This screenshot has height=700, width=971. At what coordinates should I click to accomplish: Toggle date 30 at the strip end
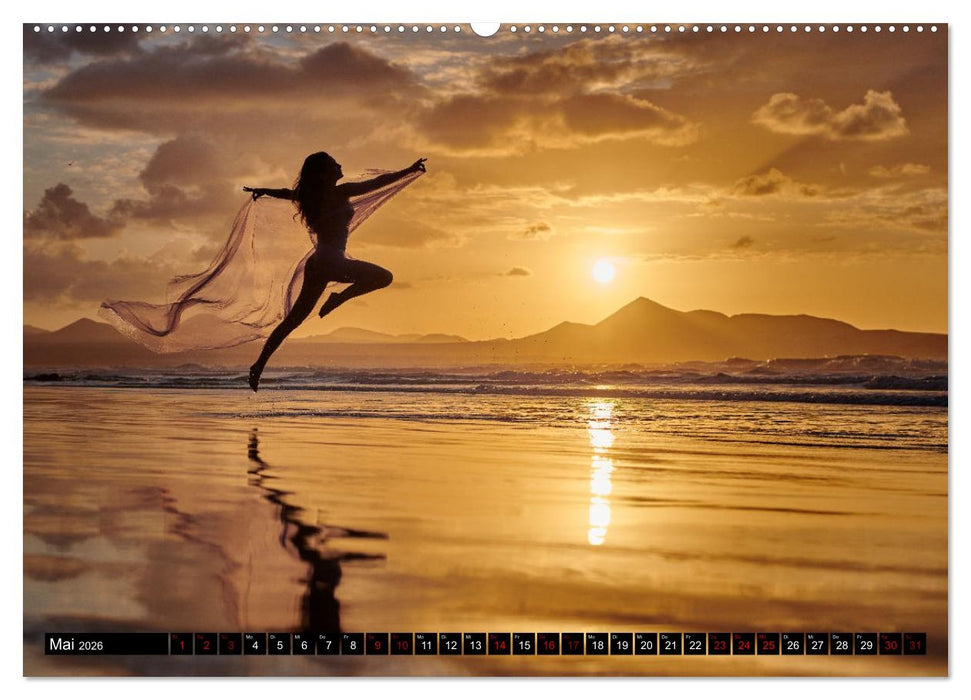click(890, 645)
